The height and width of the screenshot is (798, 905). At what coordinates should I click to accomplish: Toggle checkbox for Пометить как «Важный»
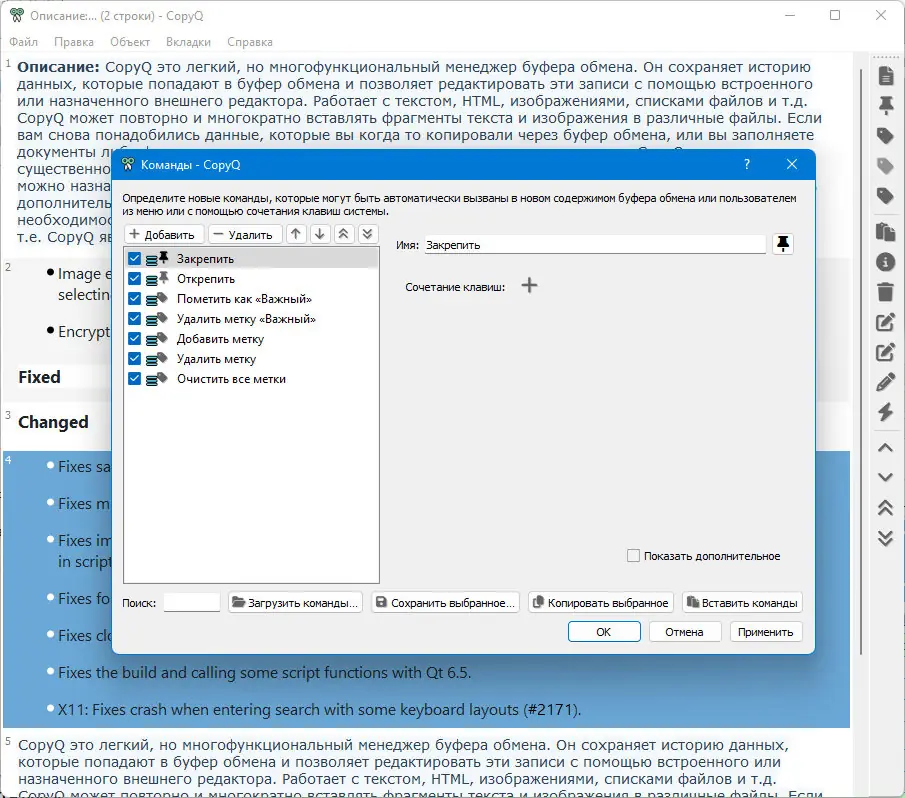pos(134,299)
